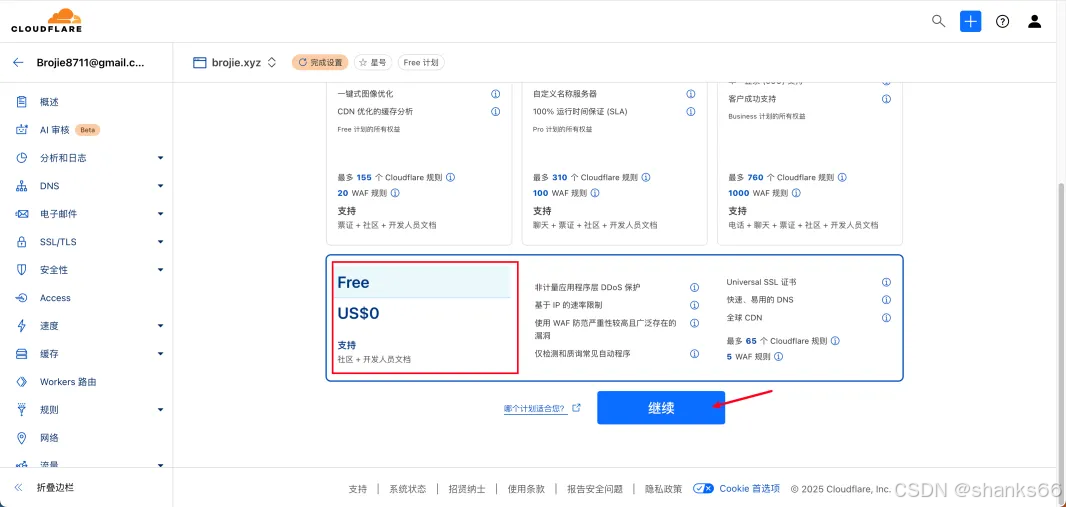Click the SSL/TLS lock icon

pyautogui.click(x=22, y=242)
